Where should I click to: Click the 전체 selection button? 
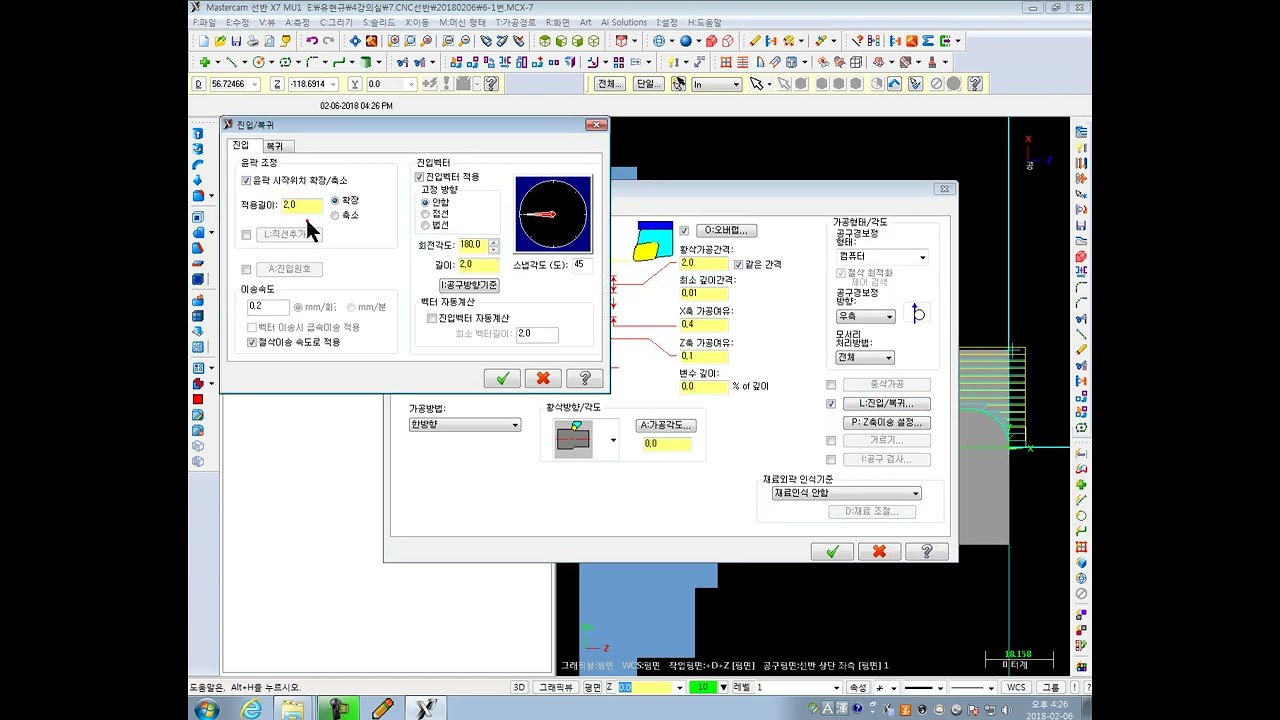click(x=609, y=84)
